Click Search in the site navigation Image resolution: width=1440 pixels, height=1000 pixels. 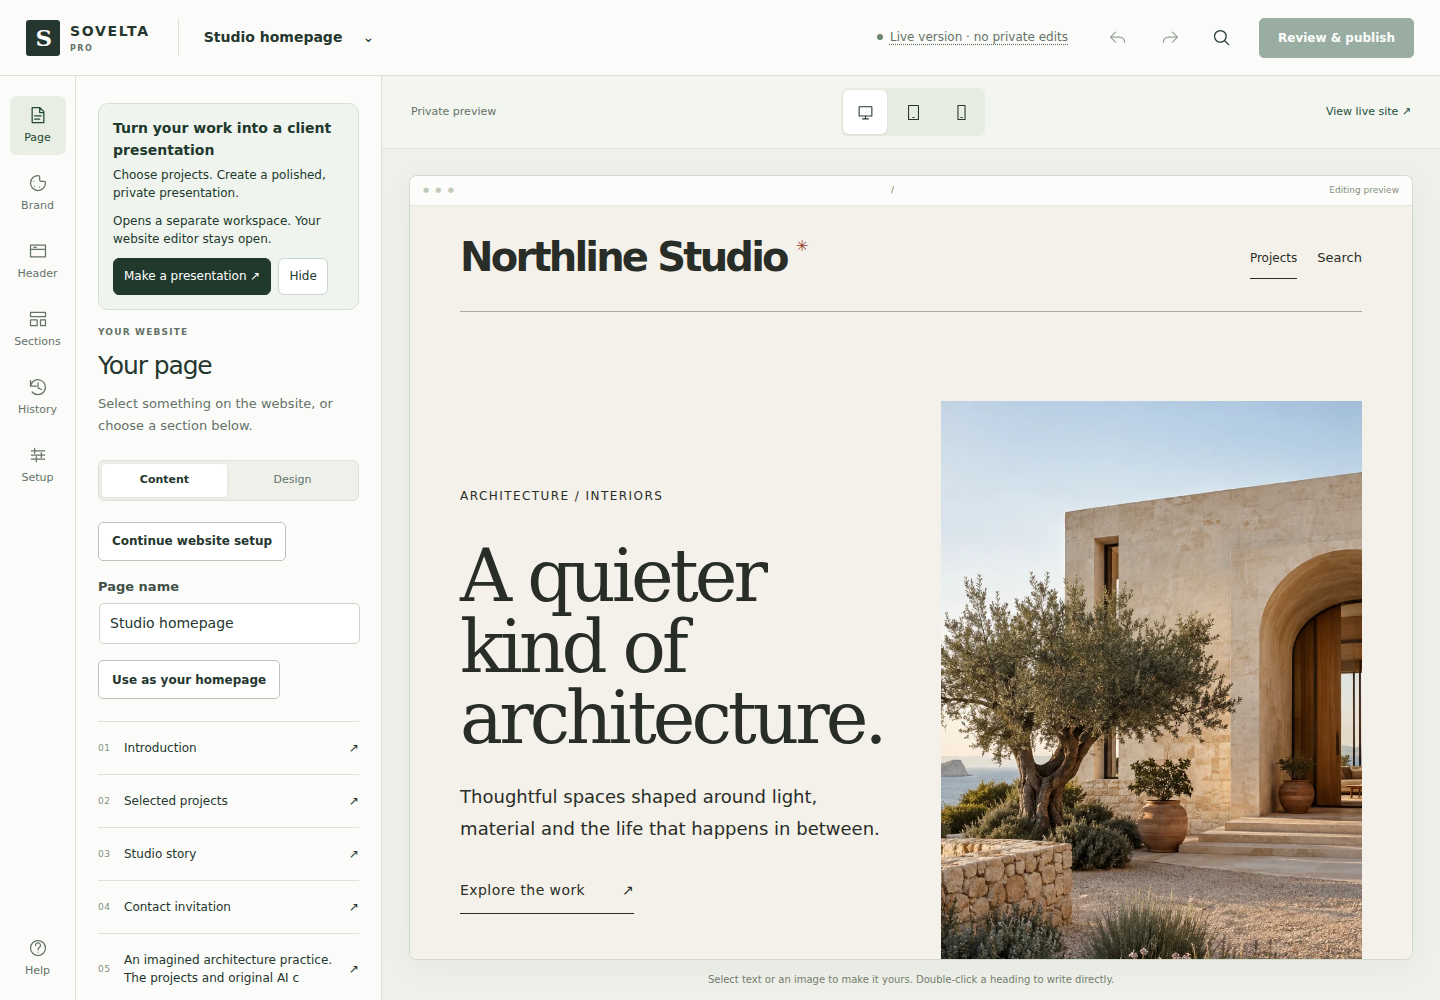click(x=1339, y=258)
